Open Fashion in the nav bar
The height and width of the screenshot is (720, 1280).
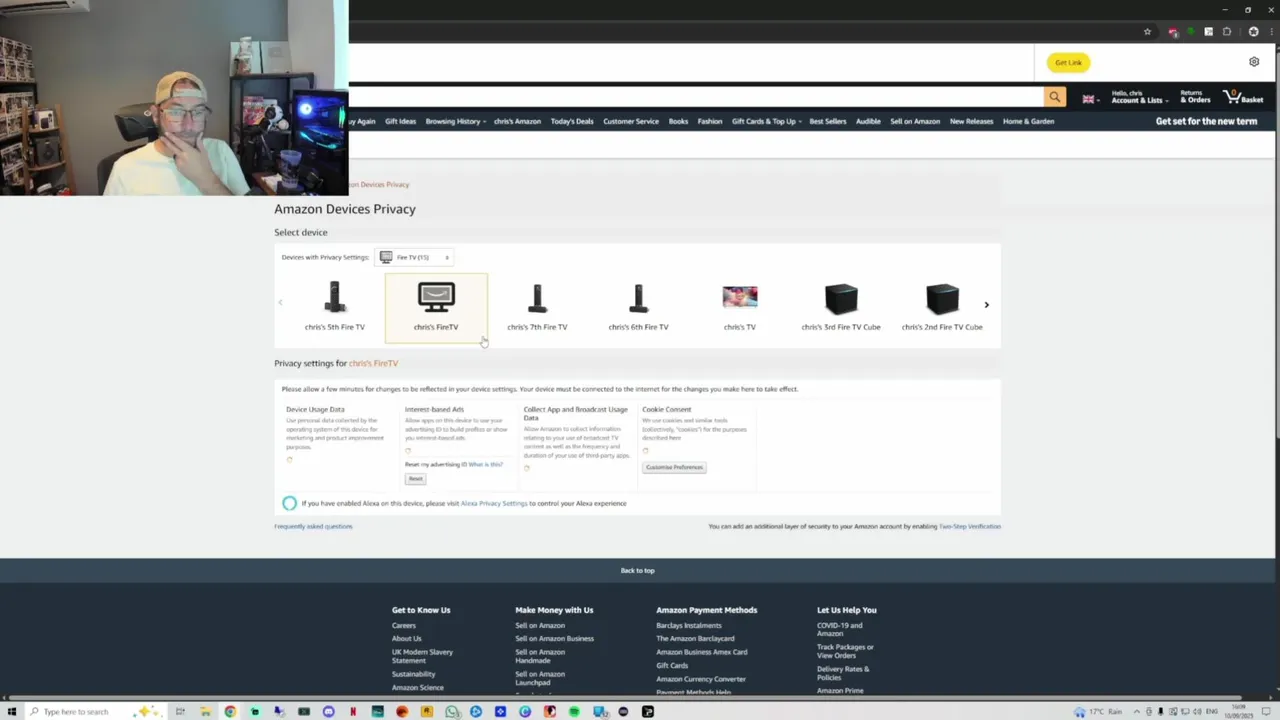pyautogui.click(x=710, y=121)
